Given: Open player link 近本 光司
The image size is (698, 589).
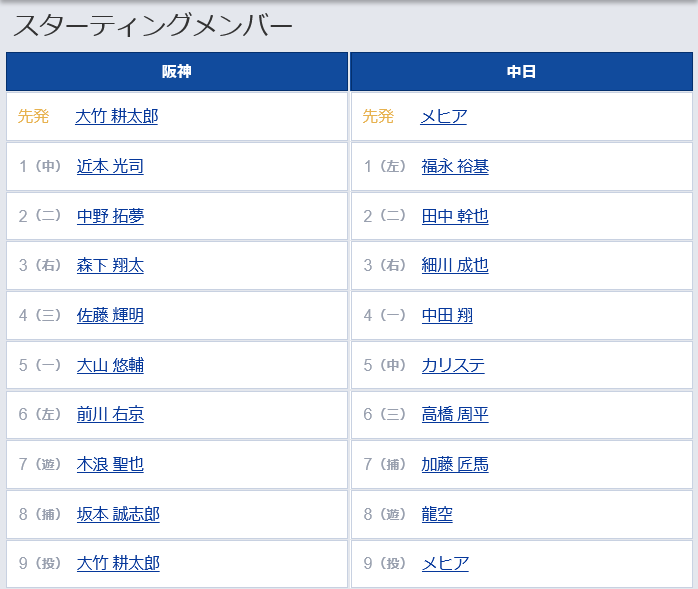Looking at the screenshot, I should pos(110,166).
